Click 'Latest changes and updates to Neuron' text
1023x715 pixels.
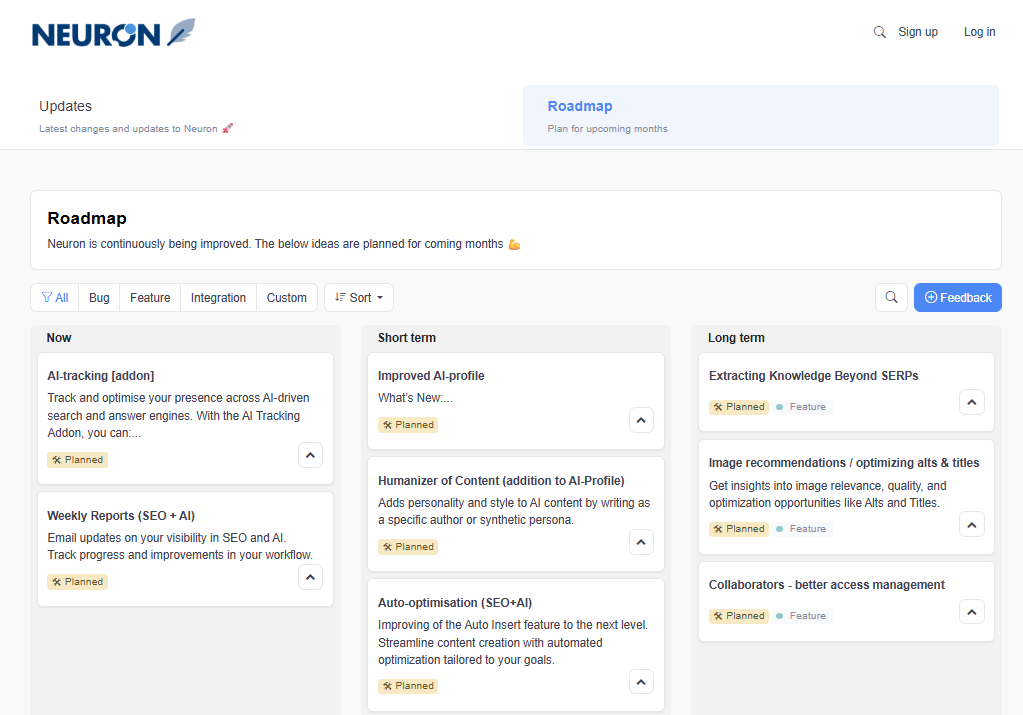tap(129, 129)
